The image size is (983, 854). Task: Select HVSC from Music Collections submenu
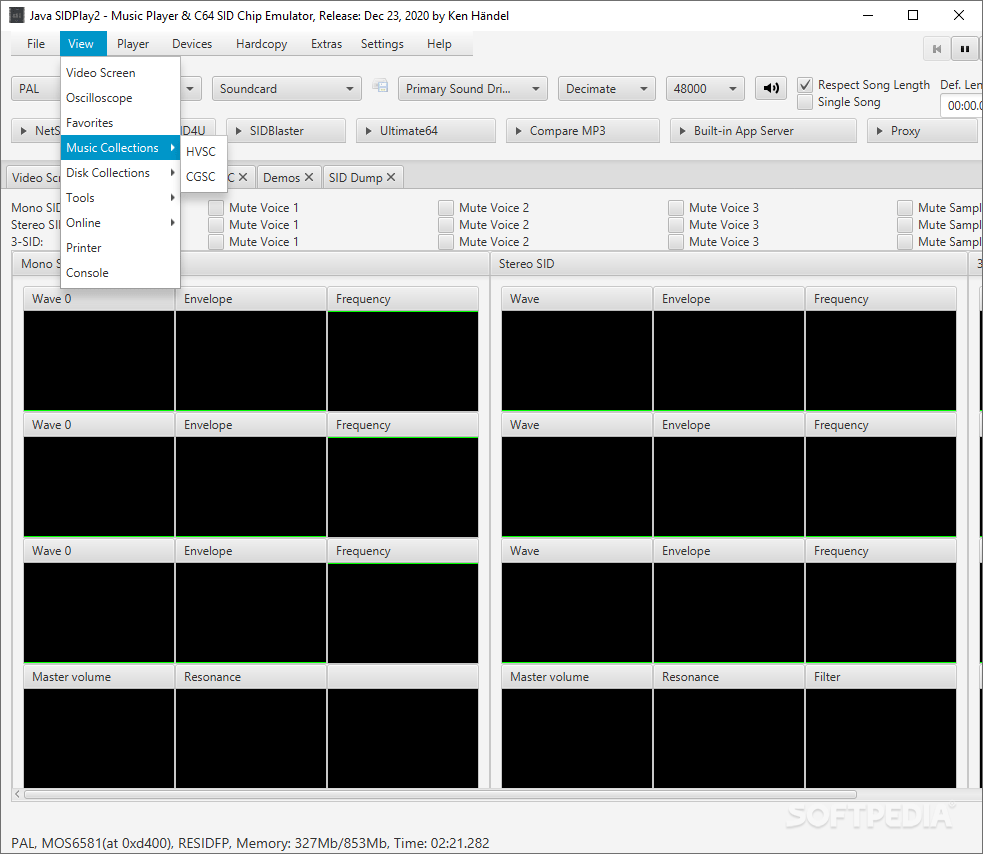[204, 152]
